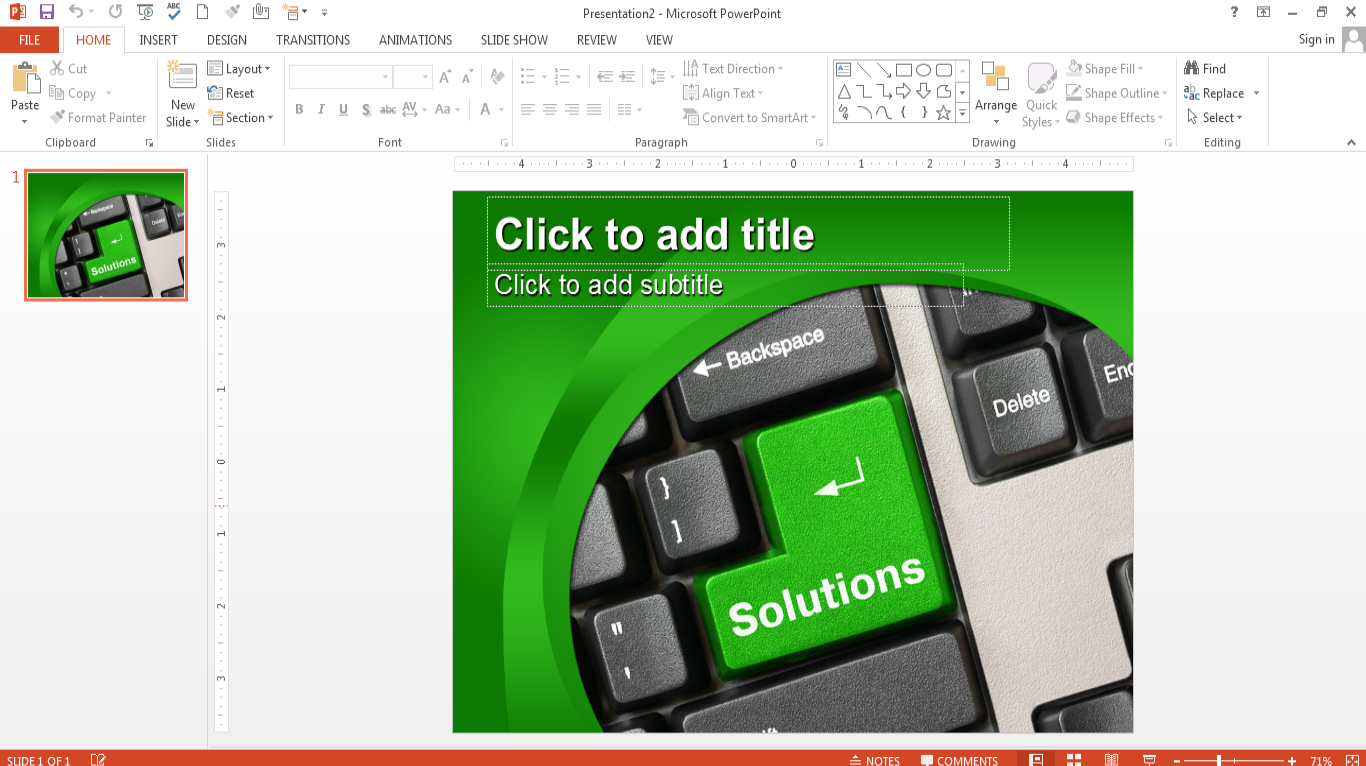Switch to Reading View

coord(1111,760)
